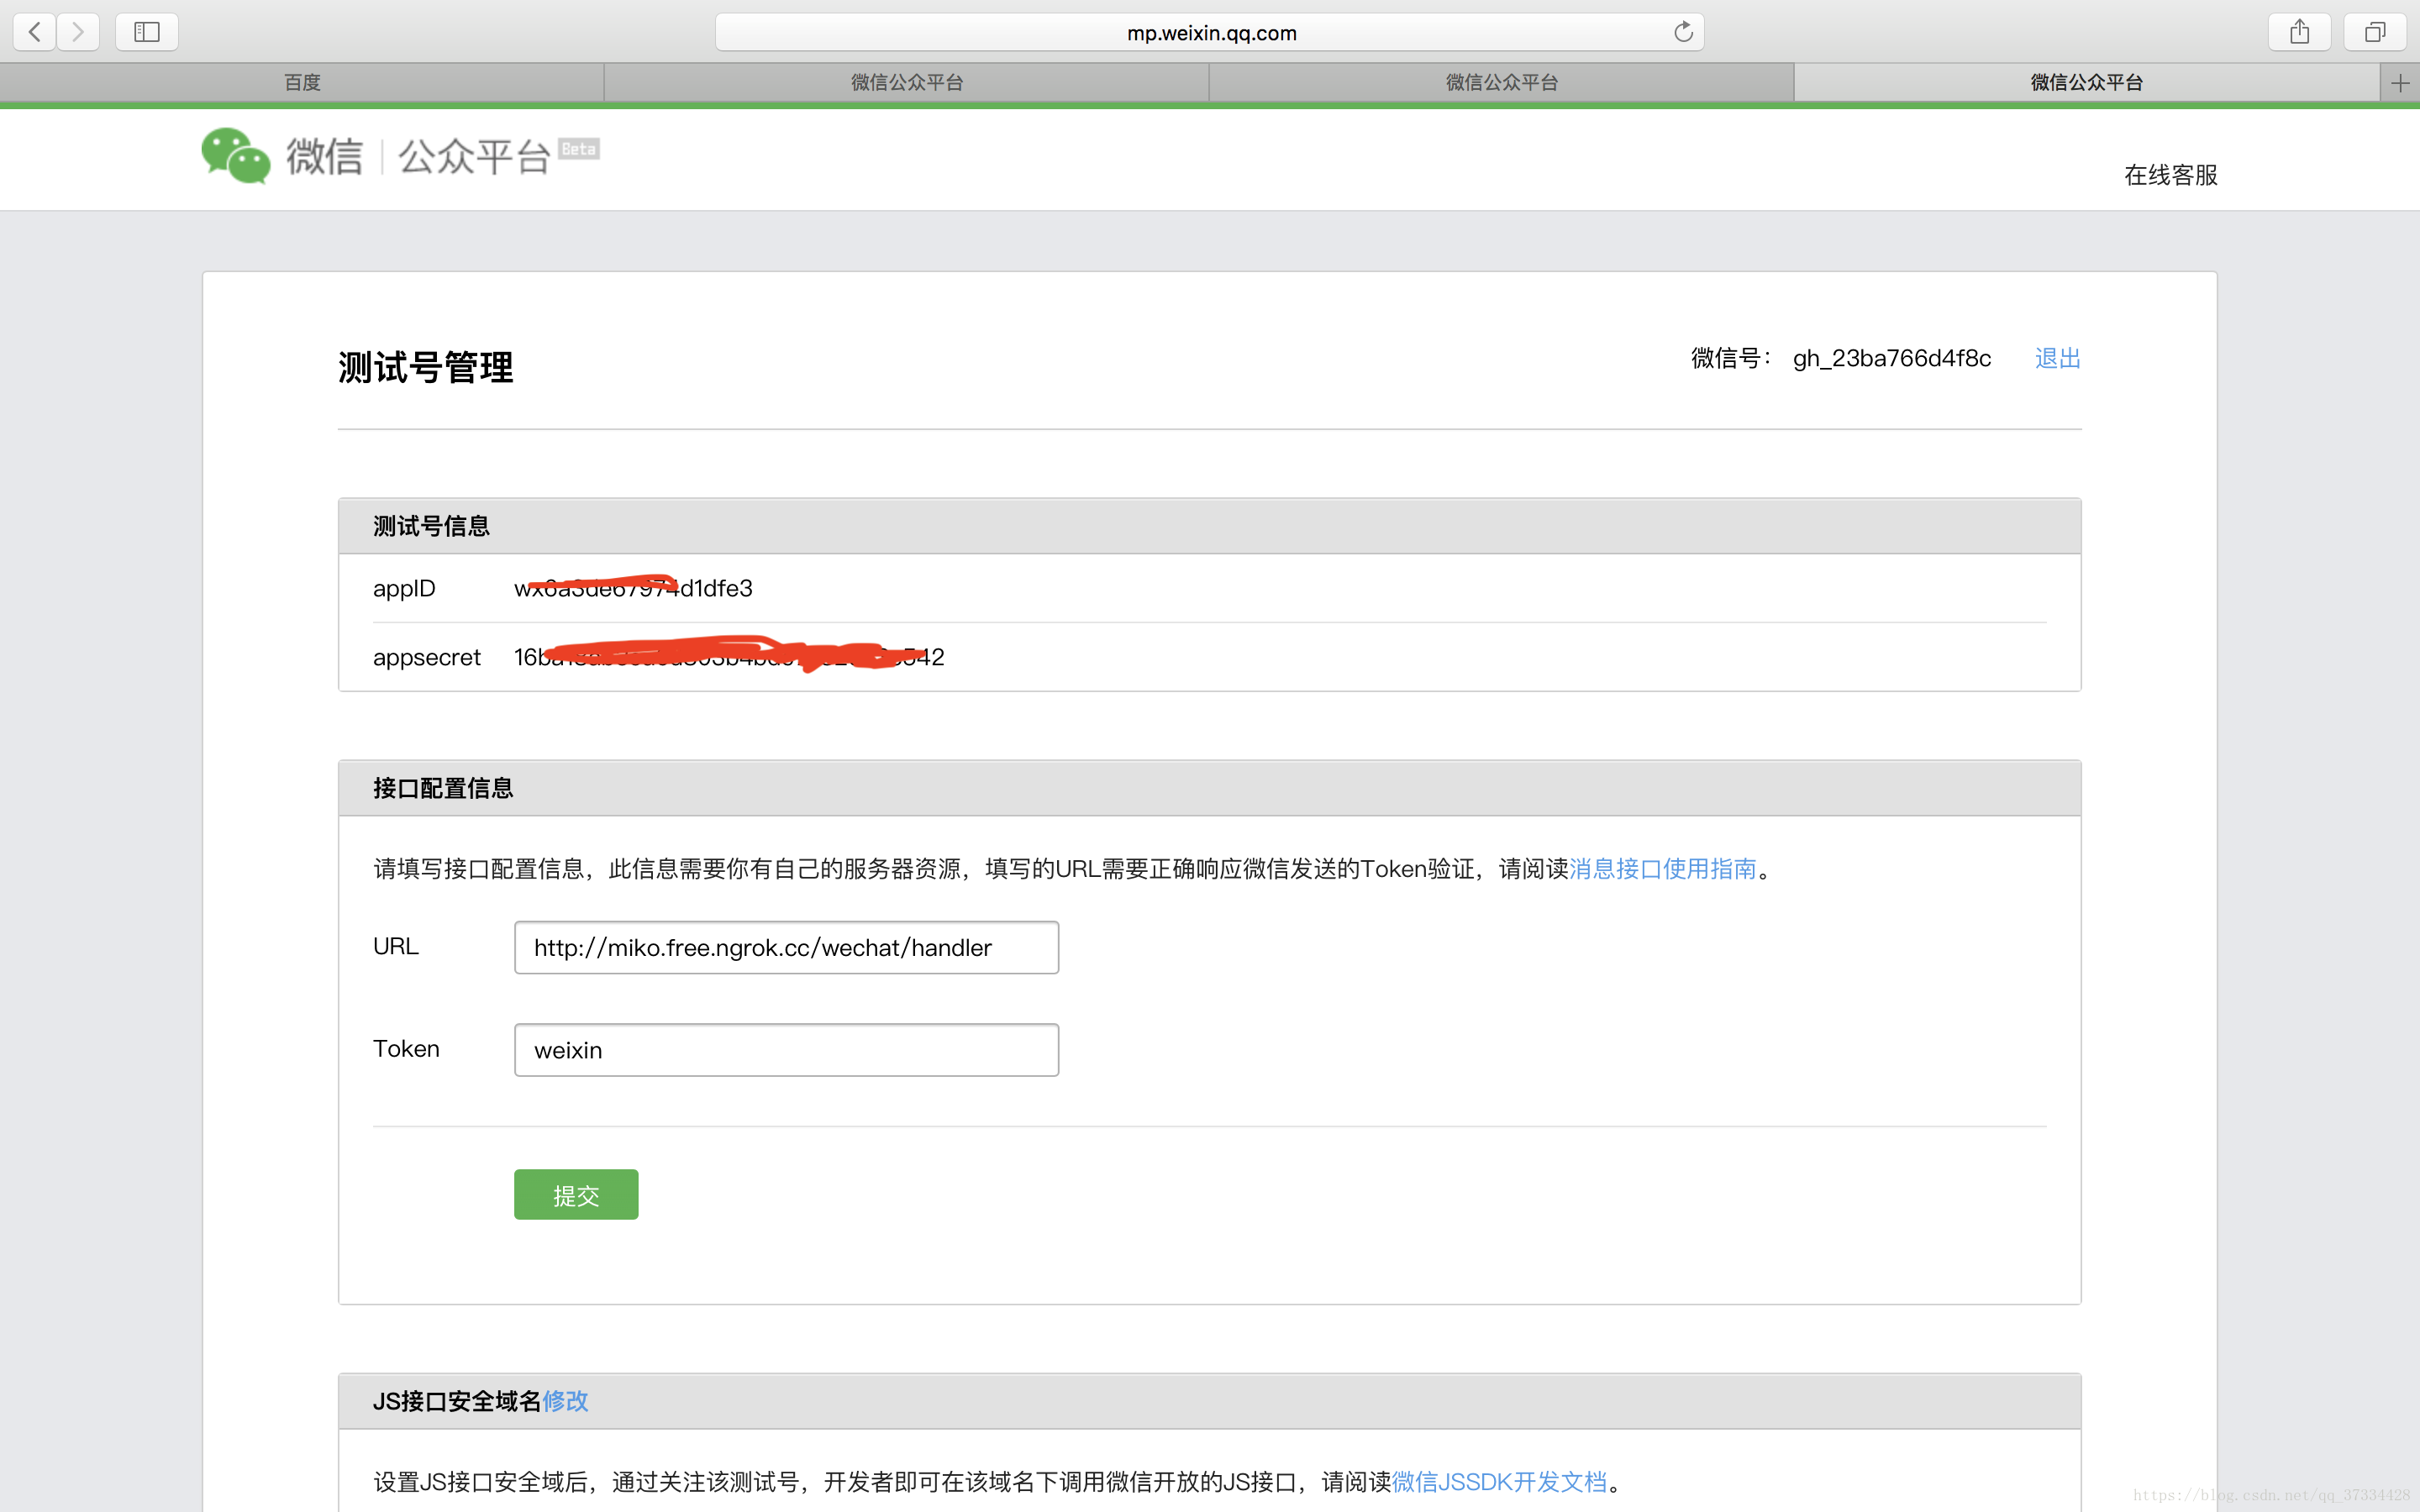This screenshot has height=1512, width=2420.
Task: Toggle the Safari sidebar icon
Action: click(x=147, y=32)
